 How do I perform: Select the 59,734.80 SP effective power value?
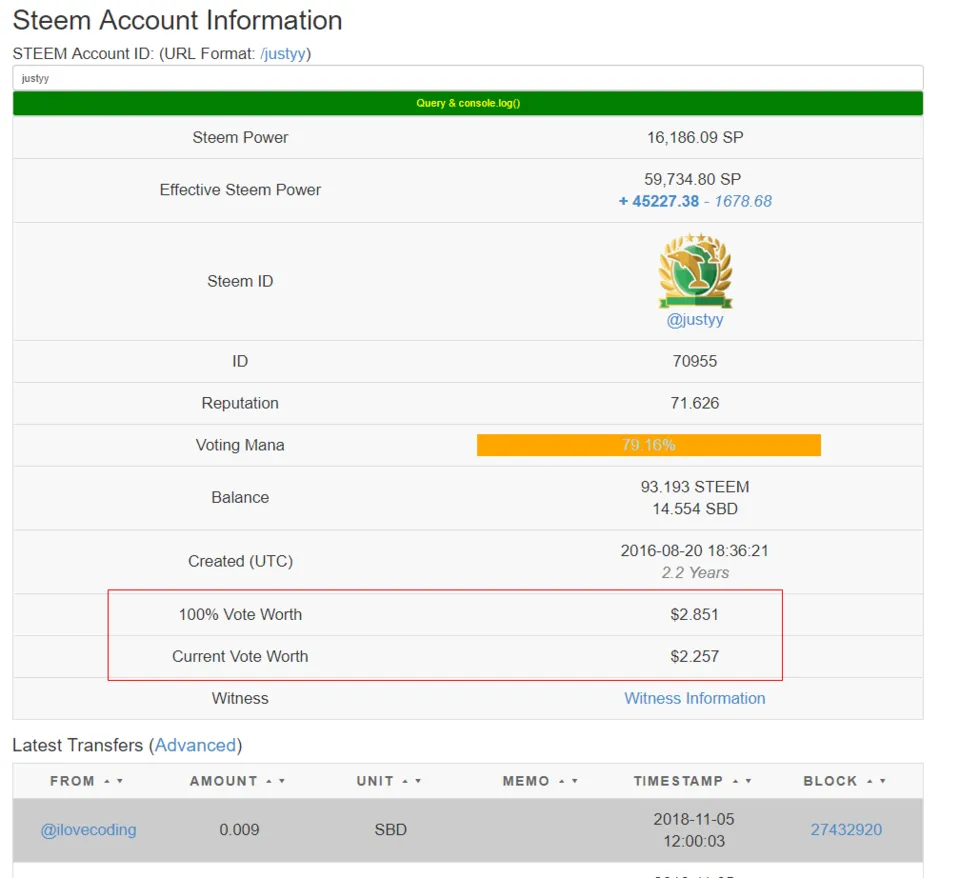click(692, 179)
